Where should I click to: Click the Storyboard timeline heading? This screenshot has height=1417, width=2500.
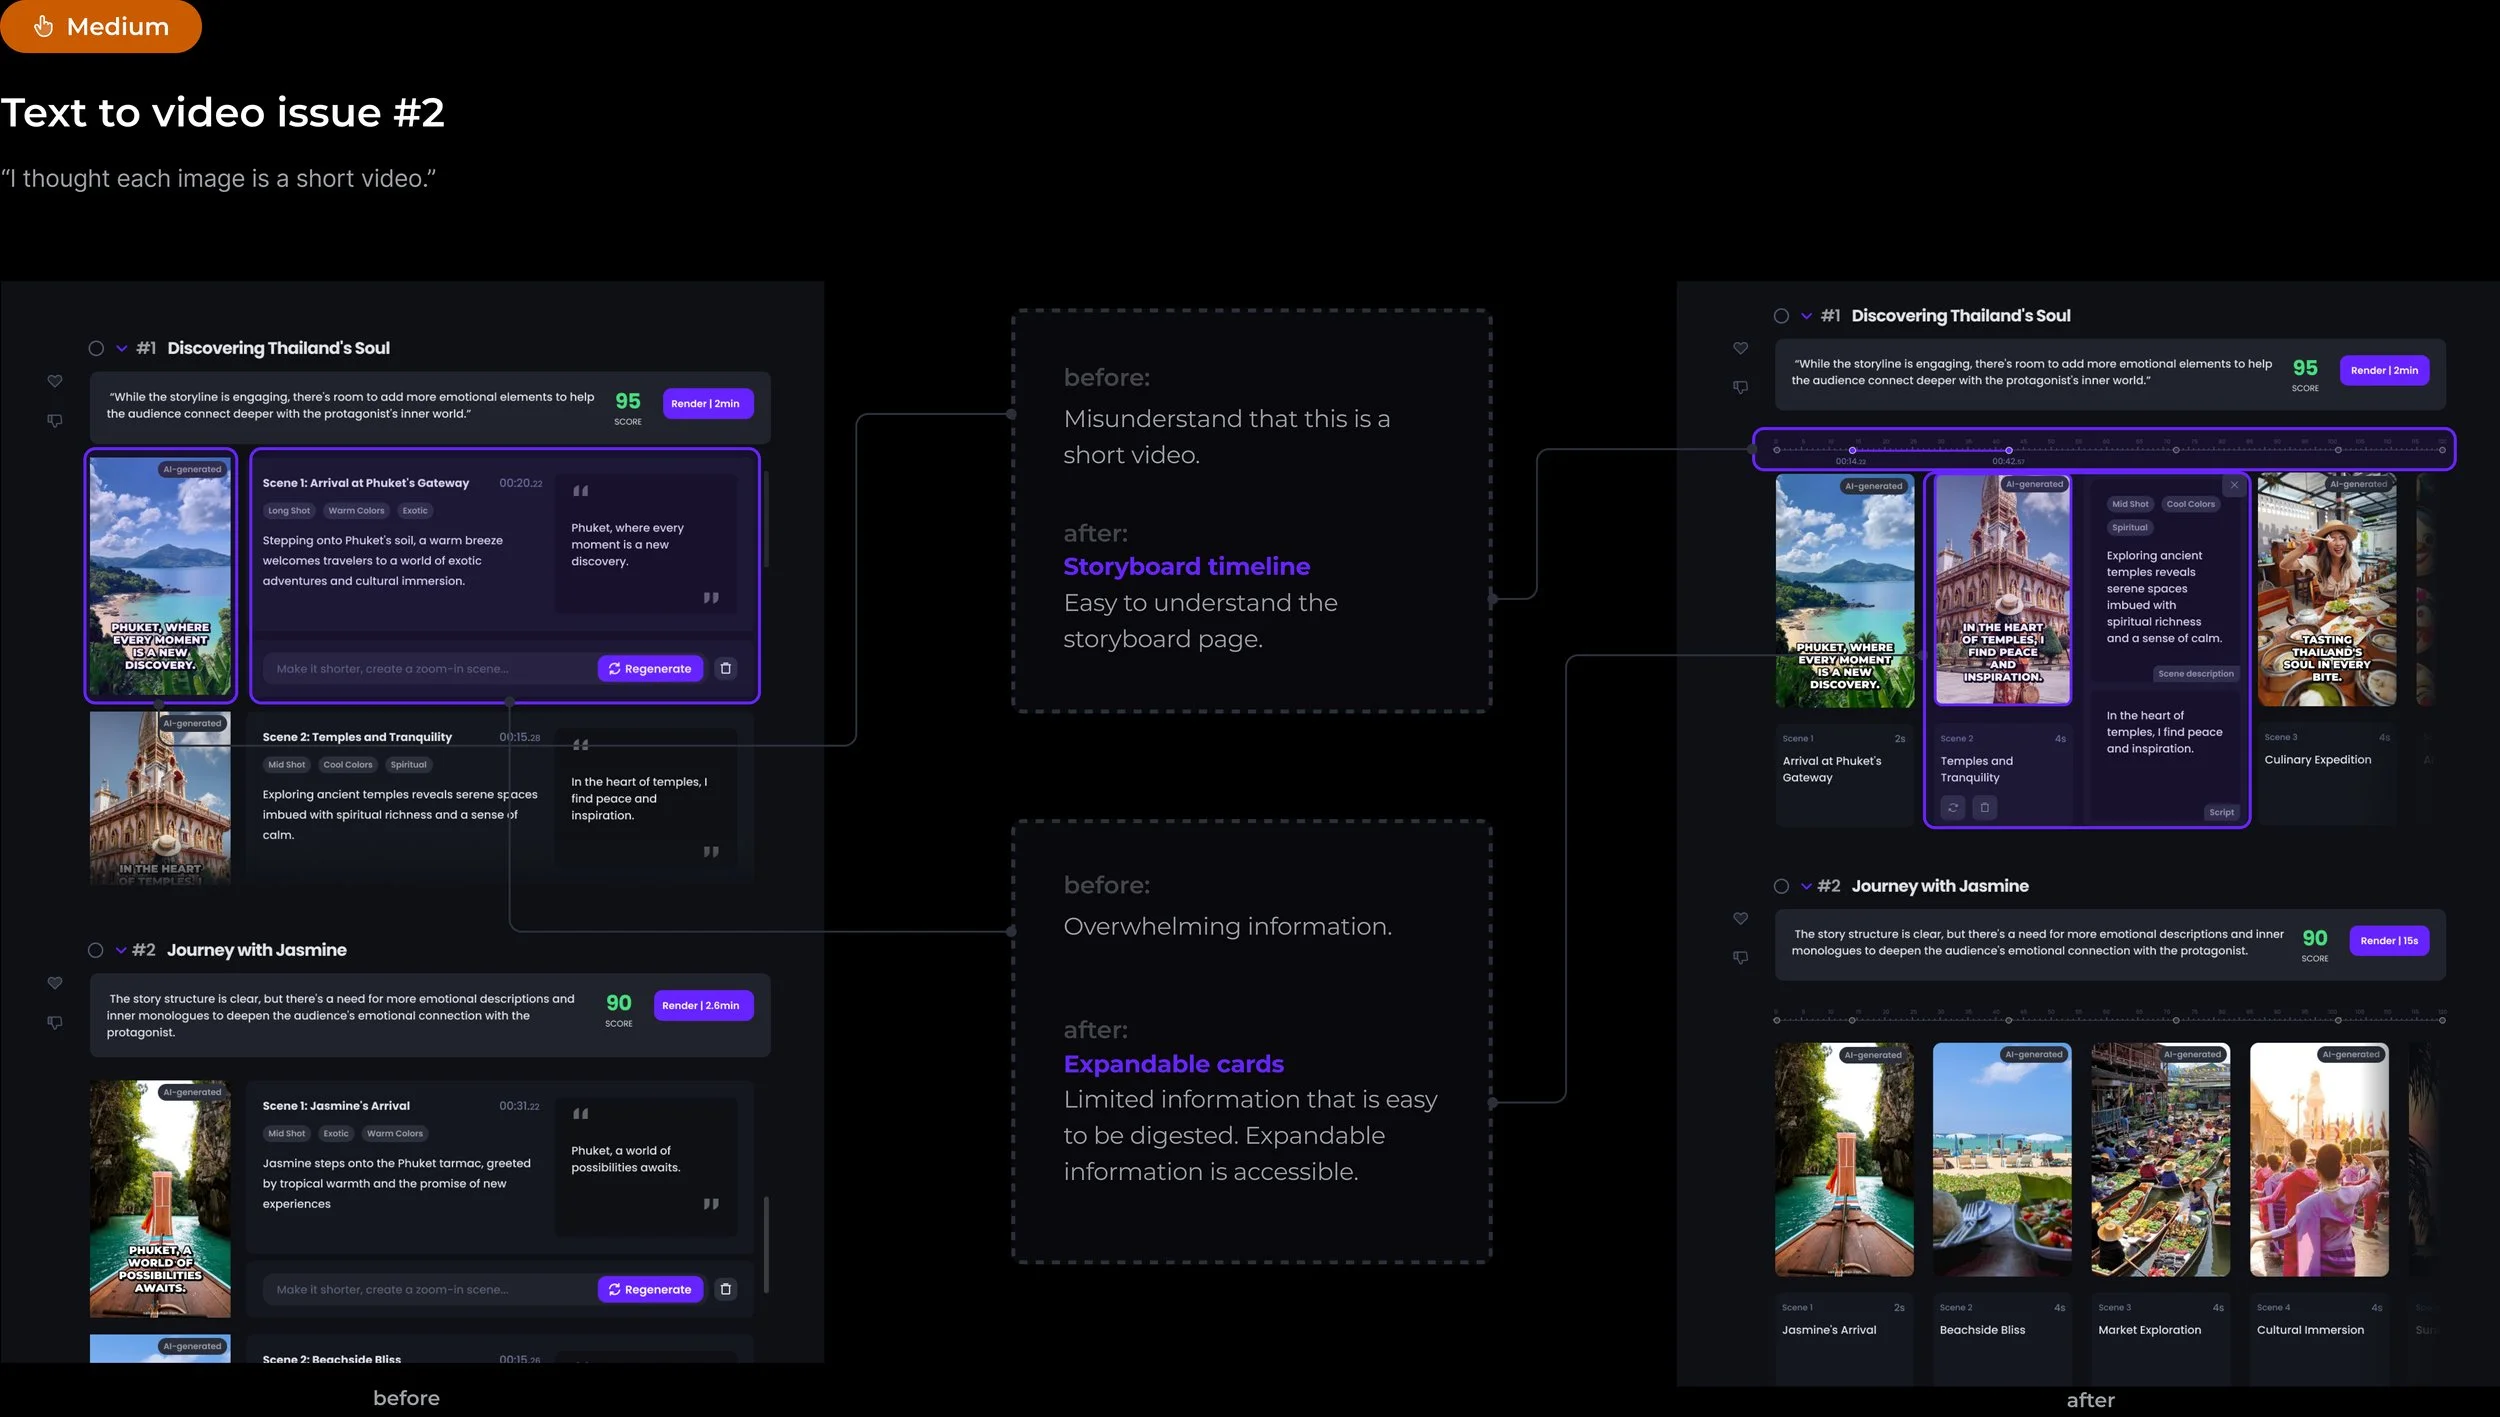1186,566
